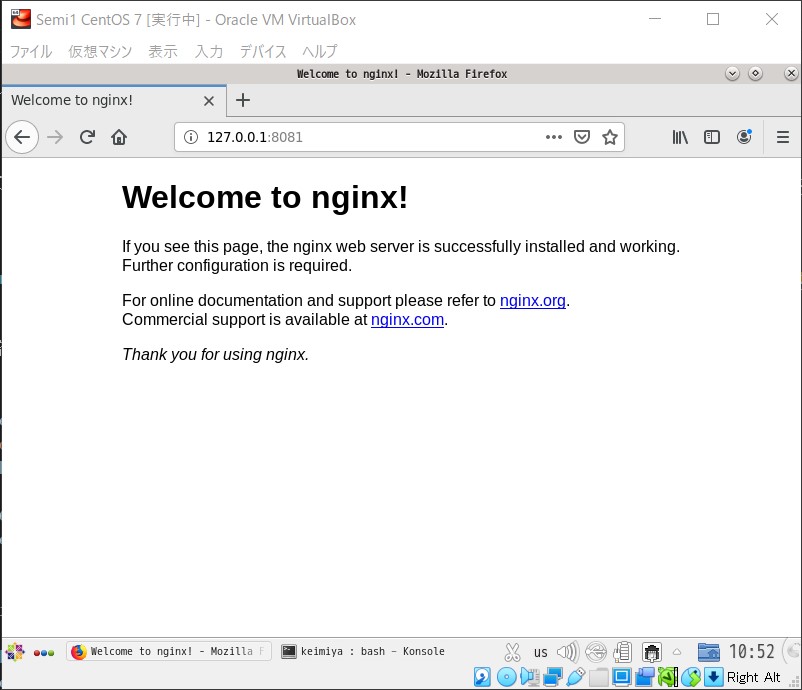
Task: Open the 表示 menu
Action: (x=163, y=51)
